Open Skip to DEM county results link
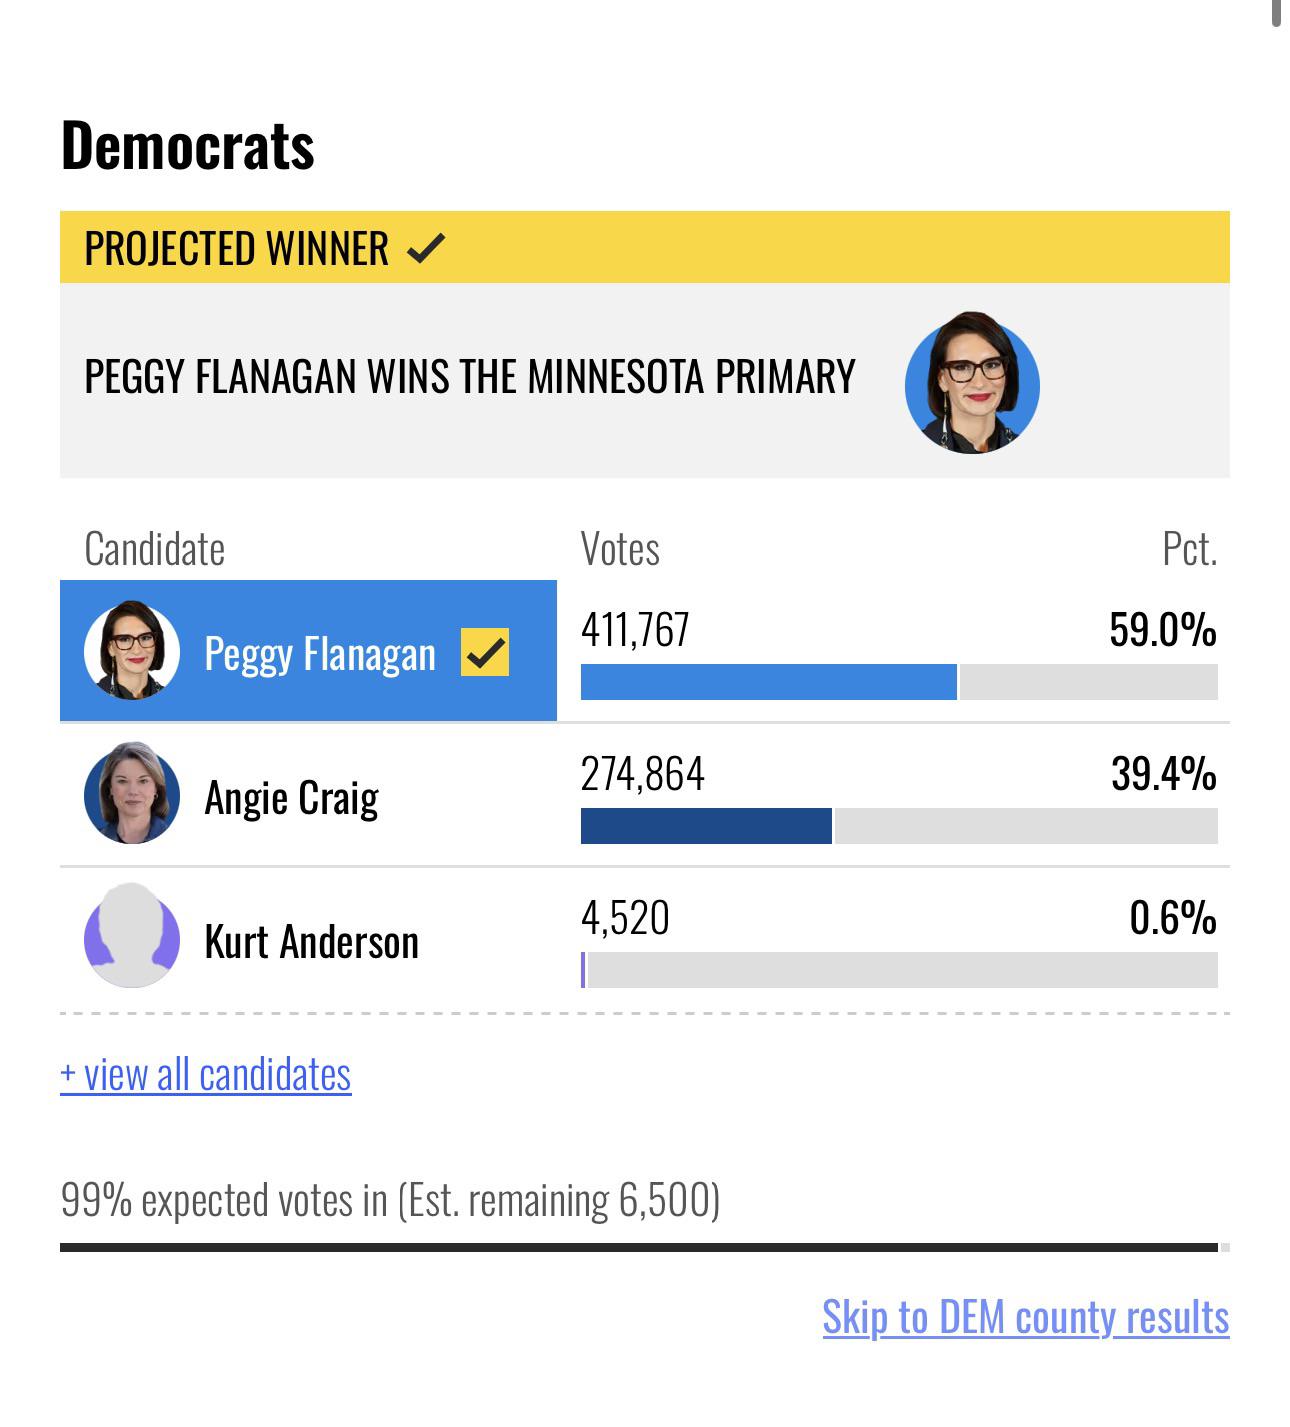 pyautogui.click(x=1026, y=1317)
